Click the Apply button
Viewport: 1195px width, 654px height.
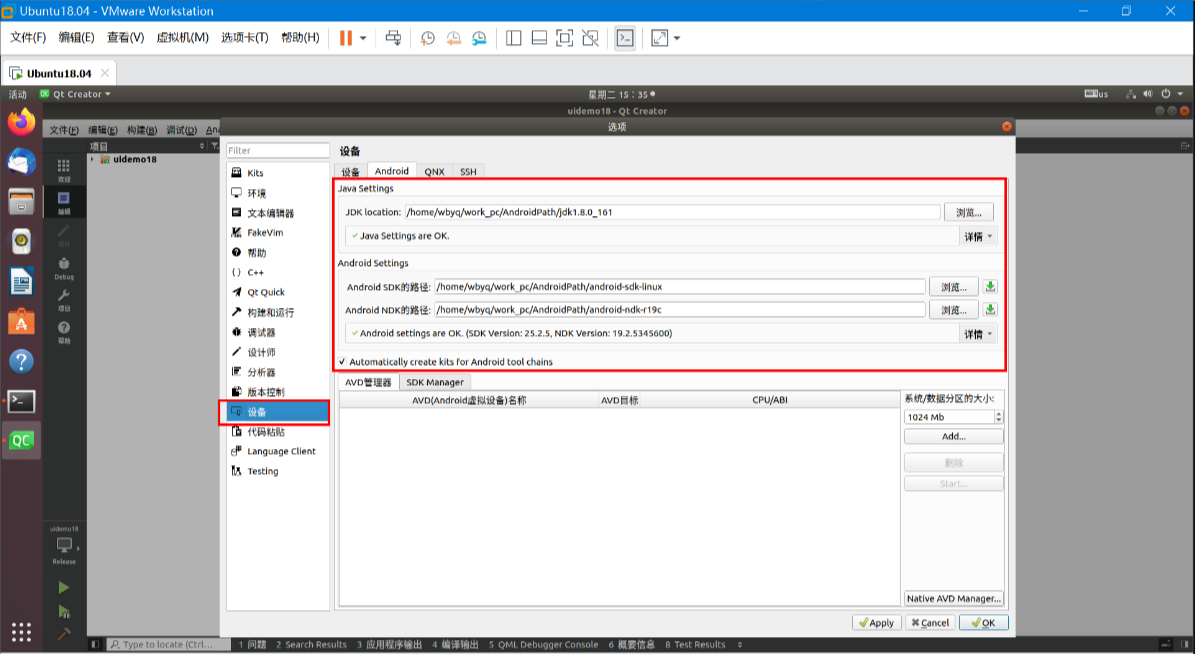pyautogui.click(x=876, y=622)
